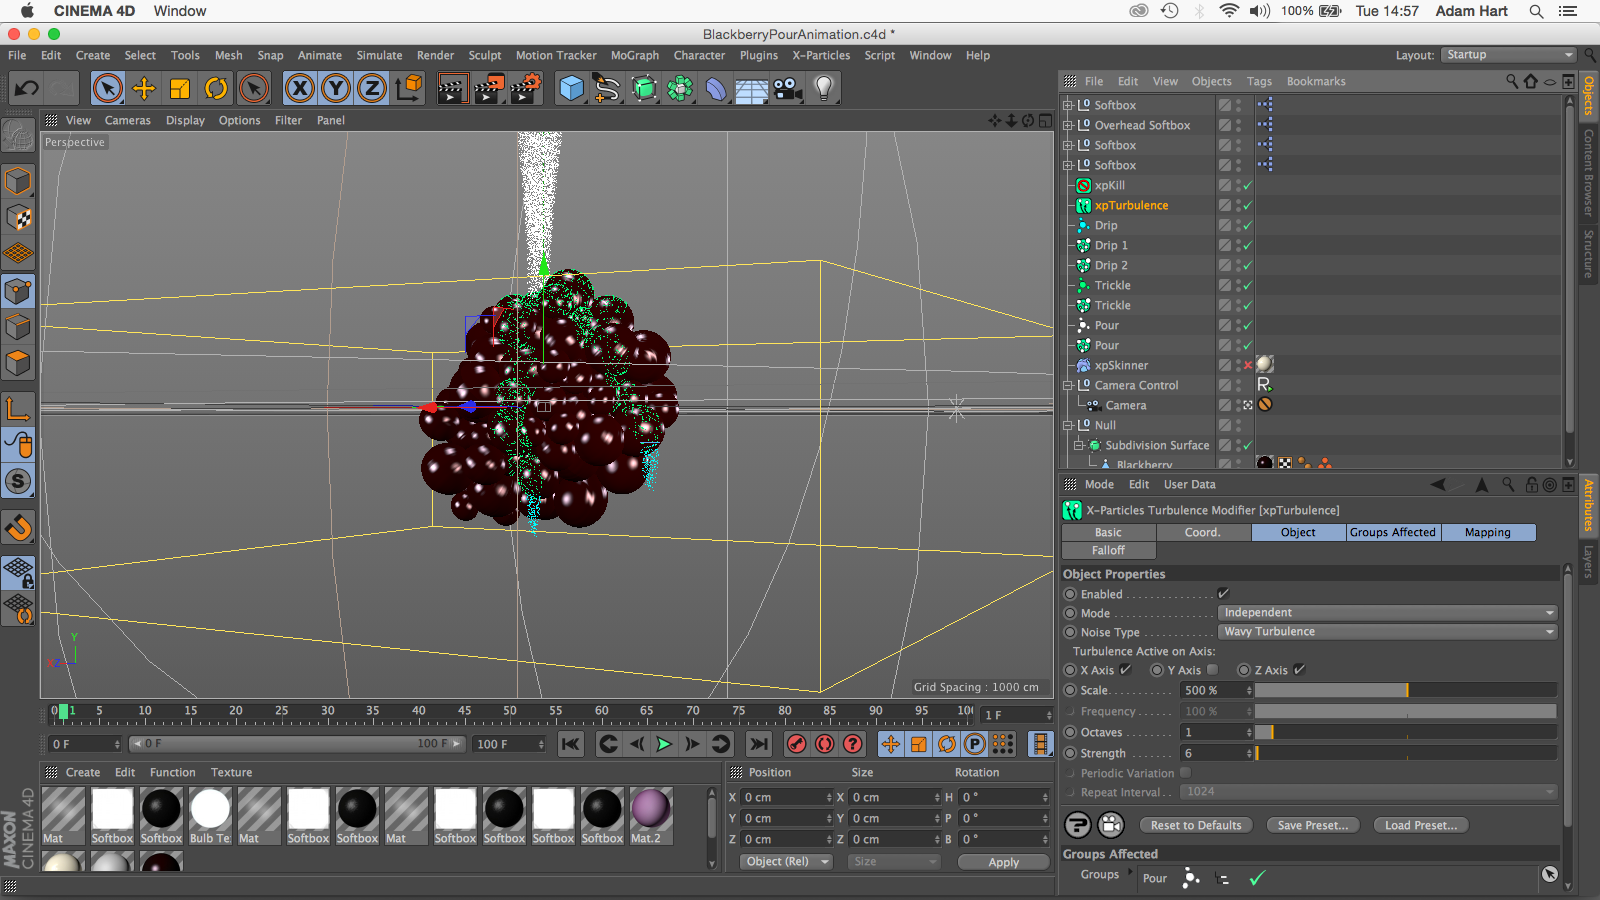
Task: Click frame 50 on the timeline
Action: click(510, 711)
